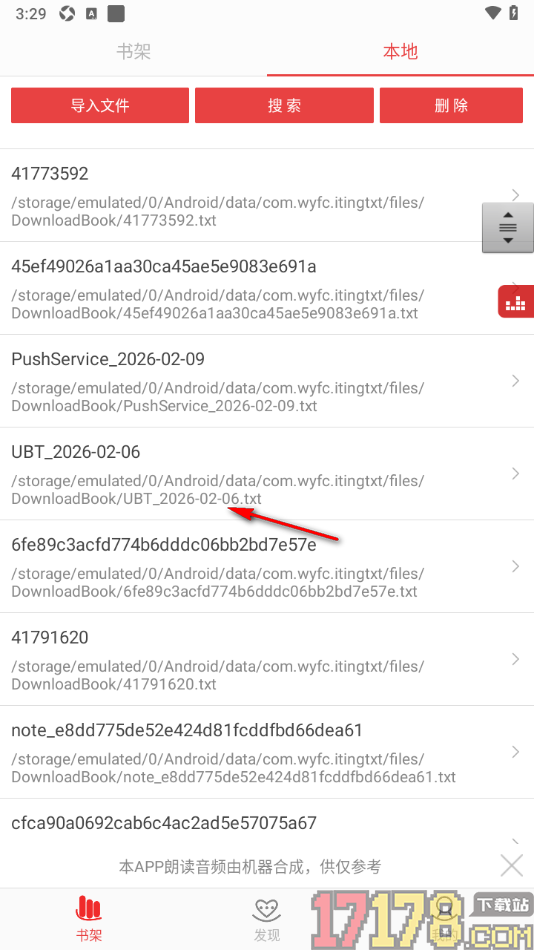This screenshot has width=534, height=950.
Task: Tap the red audio equalizer floating icon
Action: coord(516,301)
